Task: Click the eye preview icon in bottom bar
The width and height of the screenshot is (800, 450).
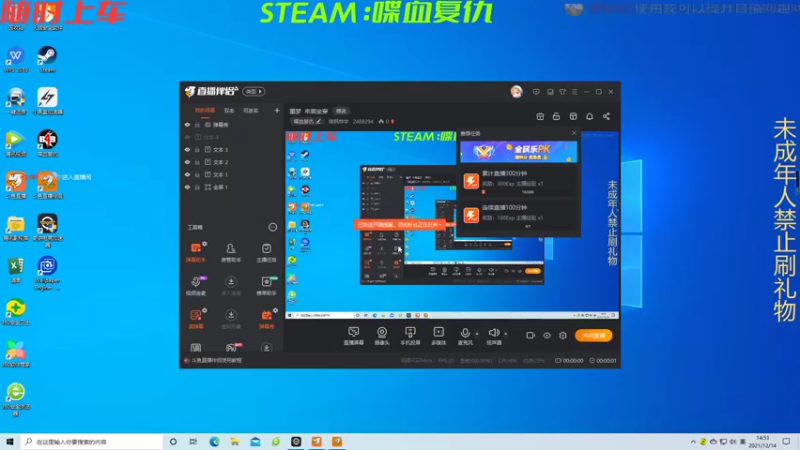Action: point(546,335)
